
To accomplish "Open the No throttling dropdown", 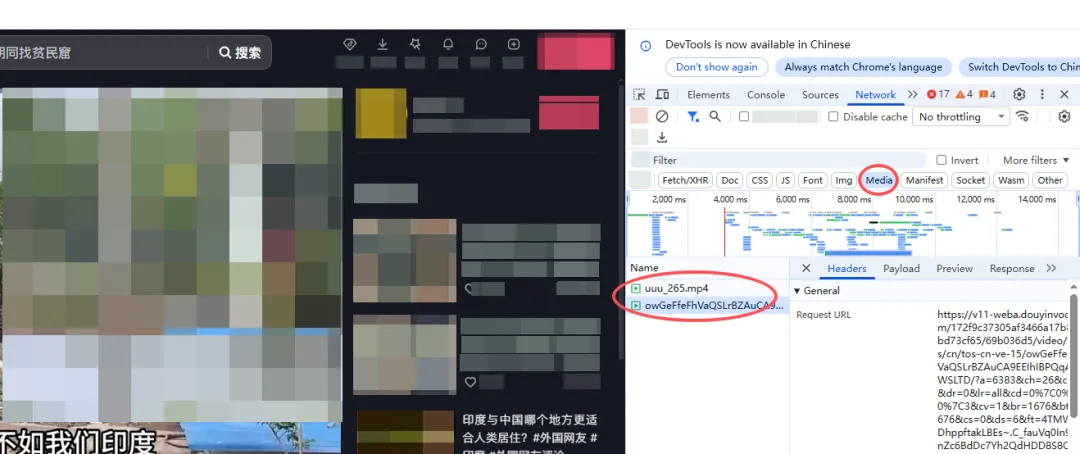I will pos(961,116).
